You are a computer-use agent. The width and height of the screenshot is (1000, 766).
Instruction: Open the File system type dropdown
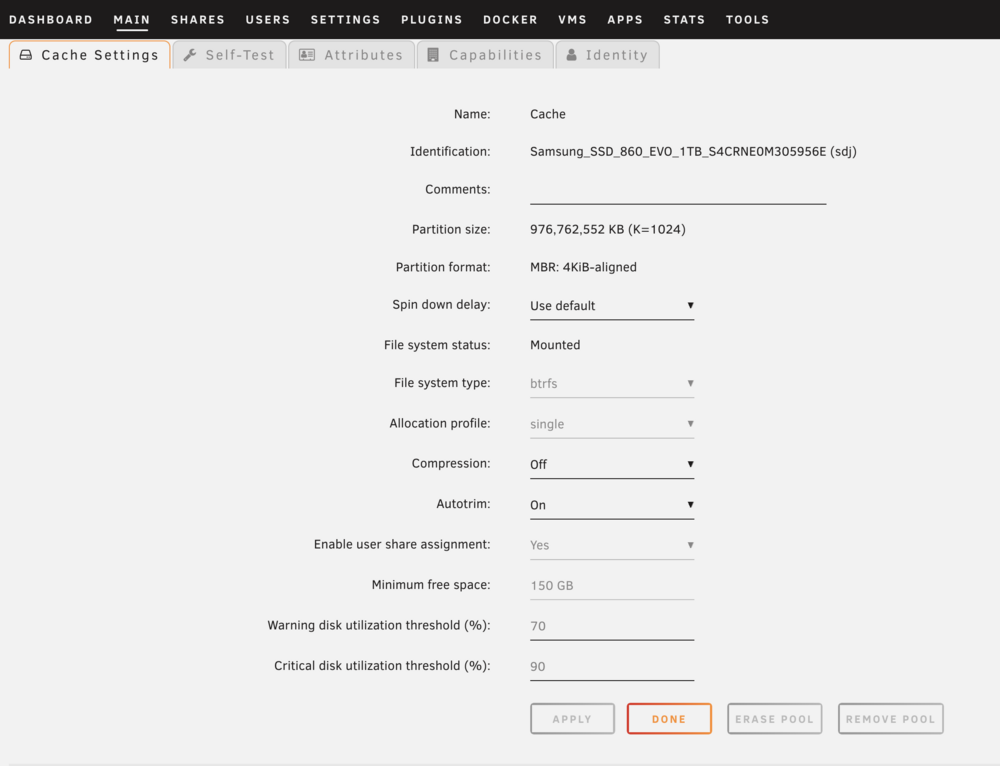click(x=612, y=383)
